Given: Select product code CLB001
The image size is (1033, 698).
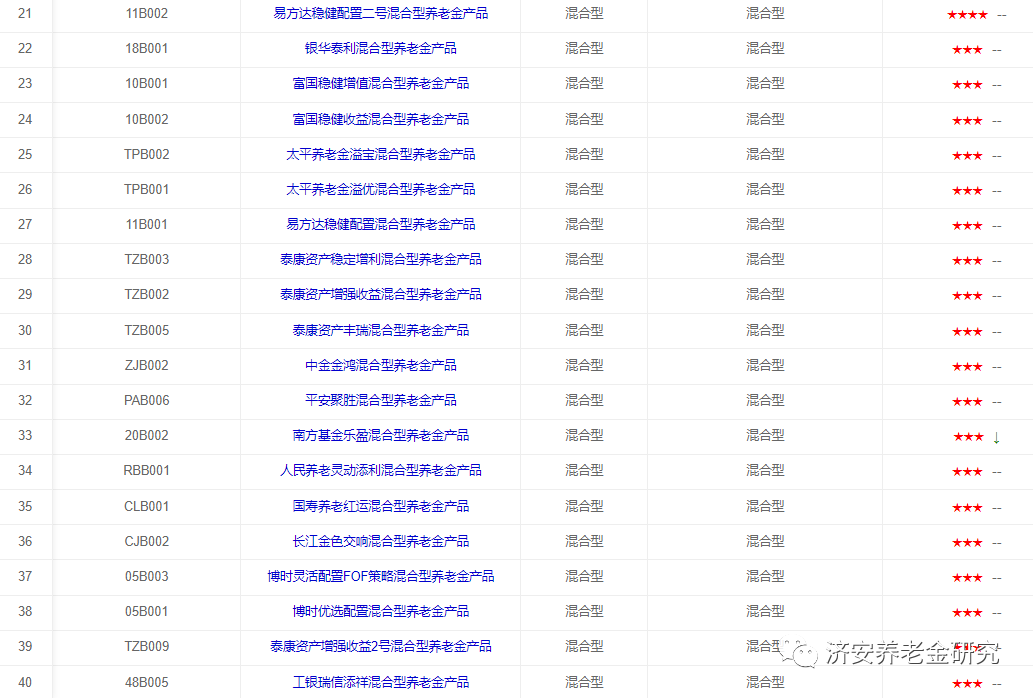Looking at the screenshot, I should click(x=146, y=506).
